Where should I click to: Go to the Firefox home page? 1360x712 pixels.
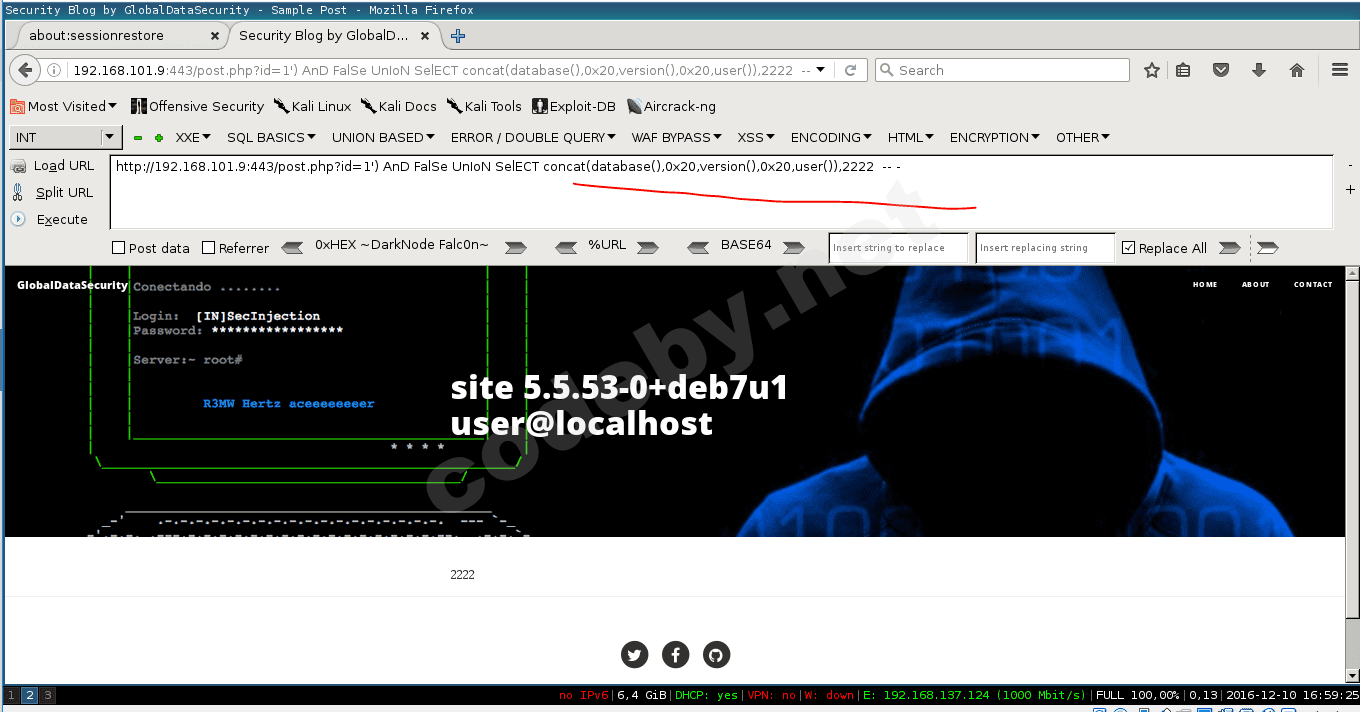[x=1297, y=70]
